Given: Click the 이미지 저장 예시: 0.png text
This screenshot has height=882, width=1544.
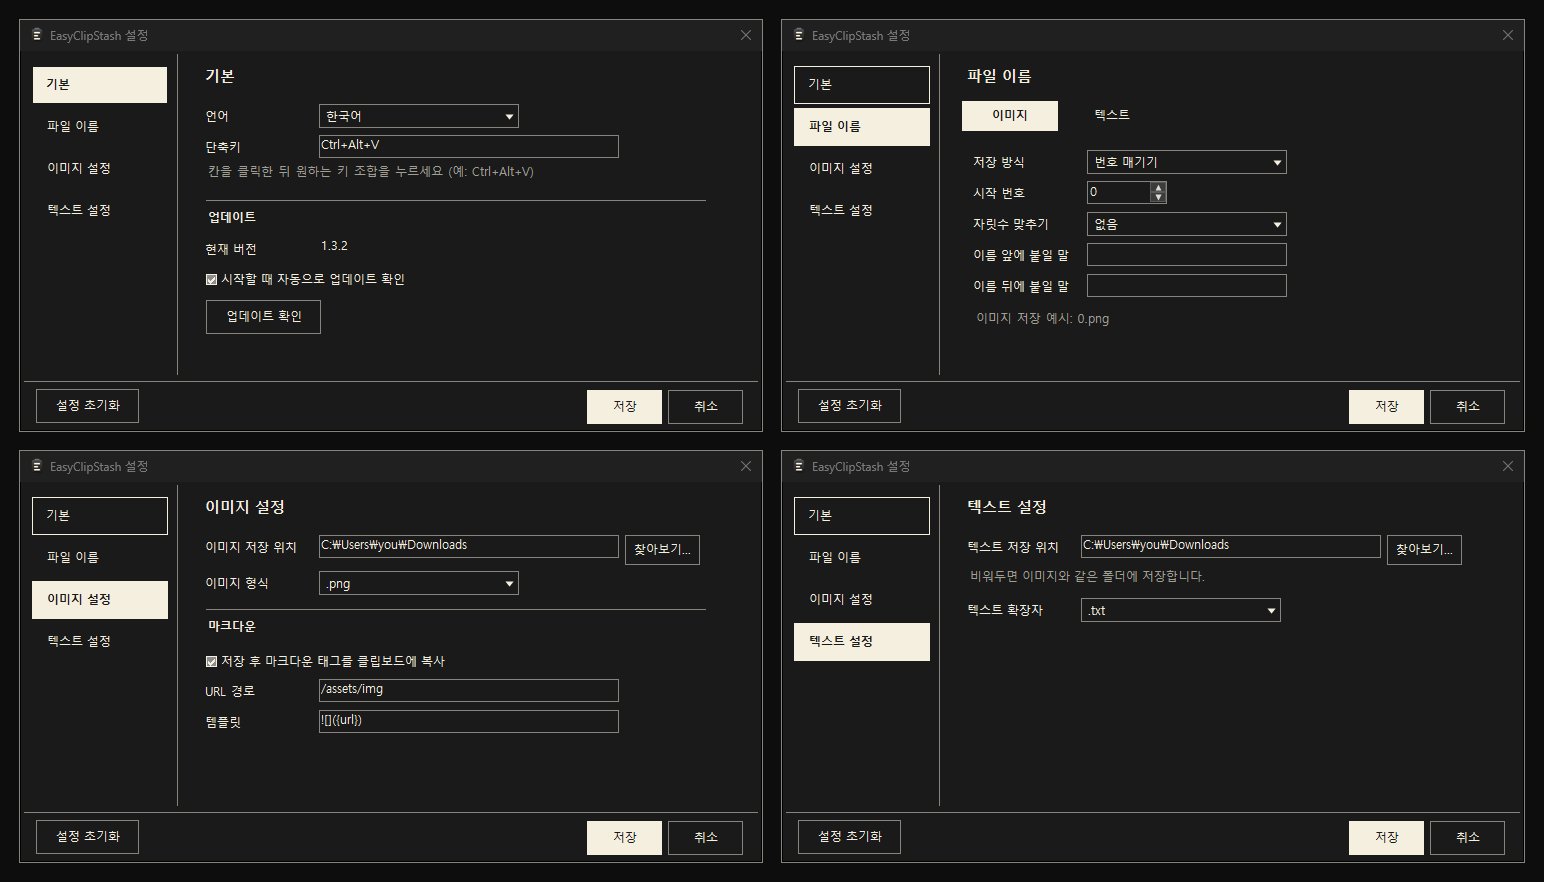Looking at the screenshot, I should (1042, 319).
